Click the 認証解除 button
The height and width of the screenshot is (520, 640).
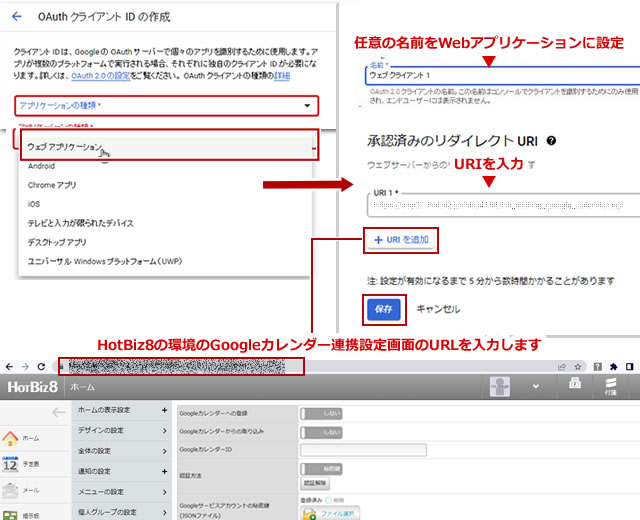click(x=315, y=483)
